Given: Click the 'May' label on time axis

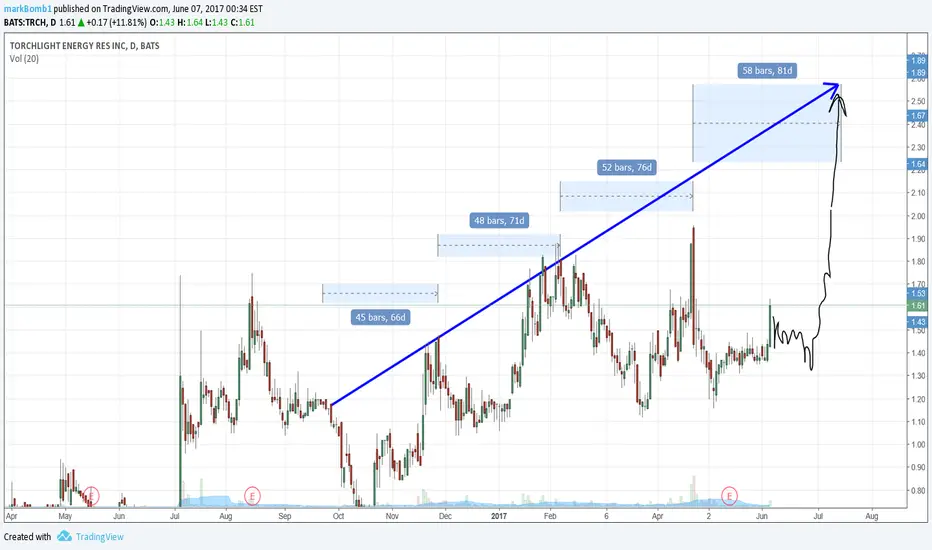Looking at the screenshot, I should pos(65,516).
